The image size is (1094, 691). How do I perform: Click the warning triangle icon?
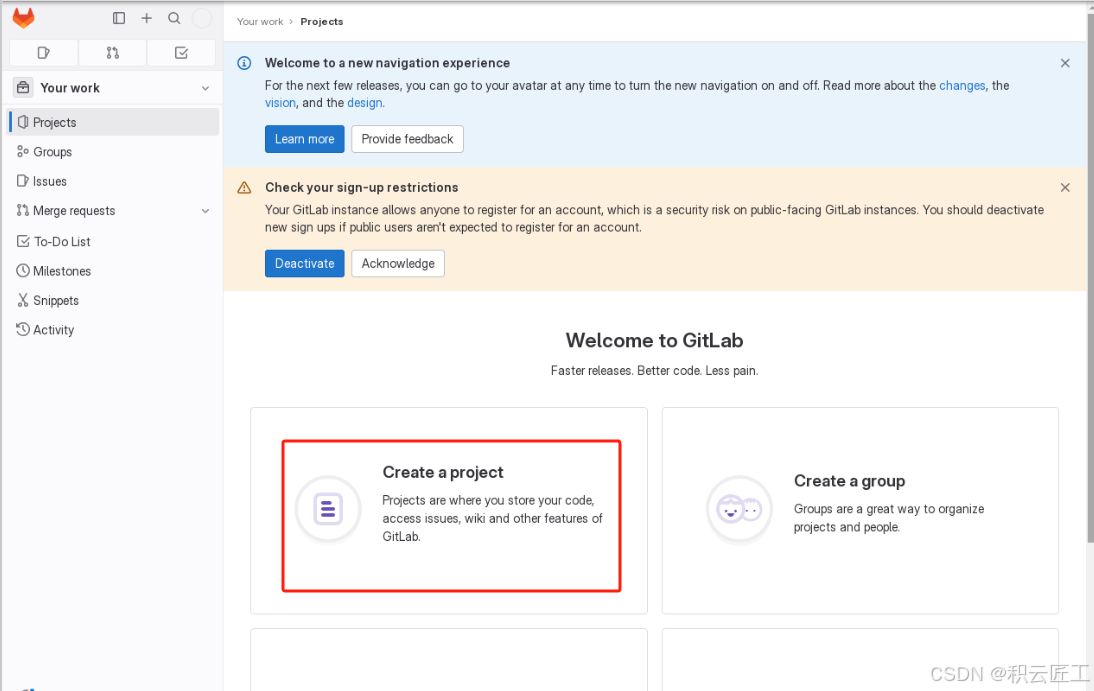[x=244, y=188]
